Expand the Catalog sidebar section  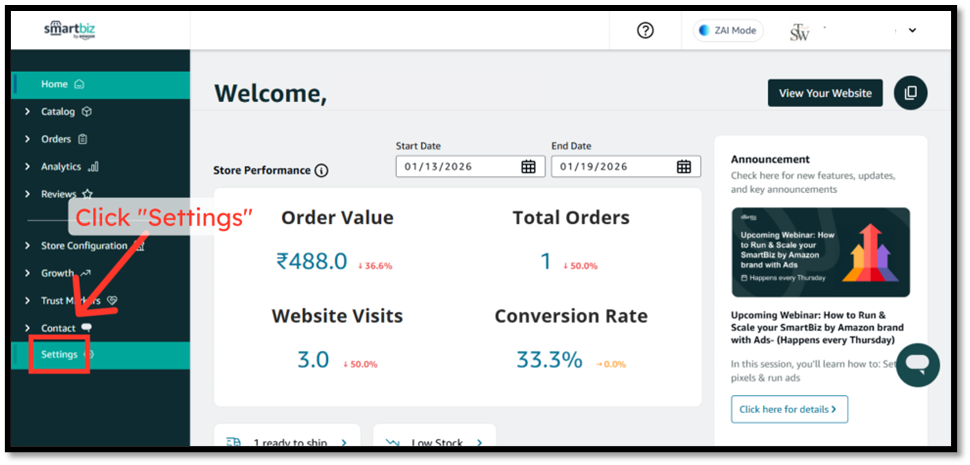pyautogui.click(x=58, y=112)
